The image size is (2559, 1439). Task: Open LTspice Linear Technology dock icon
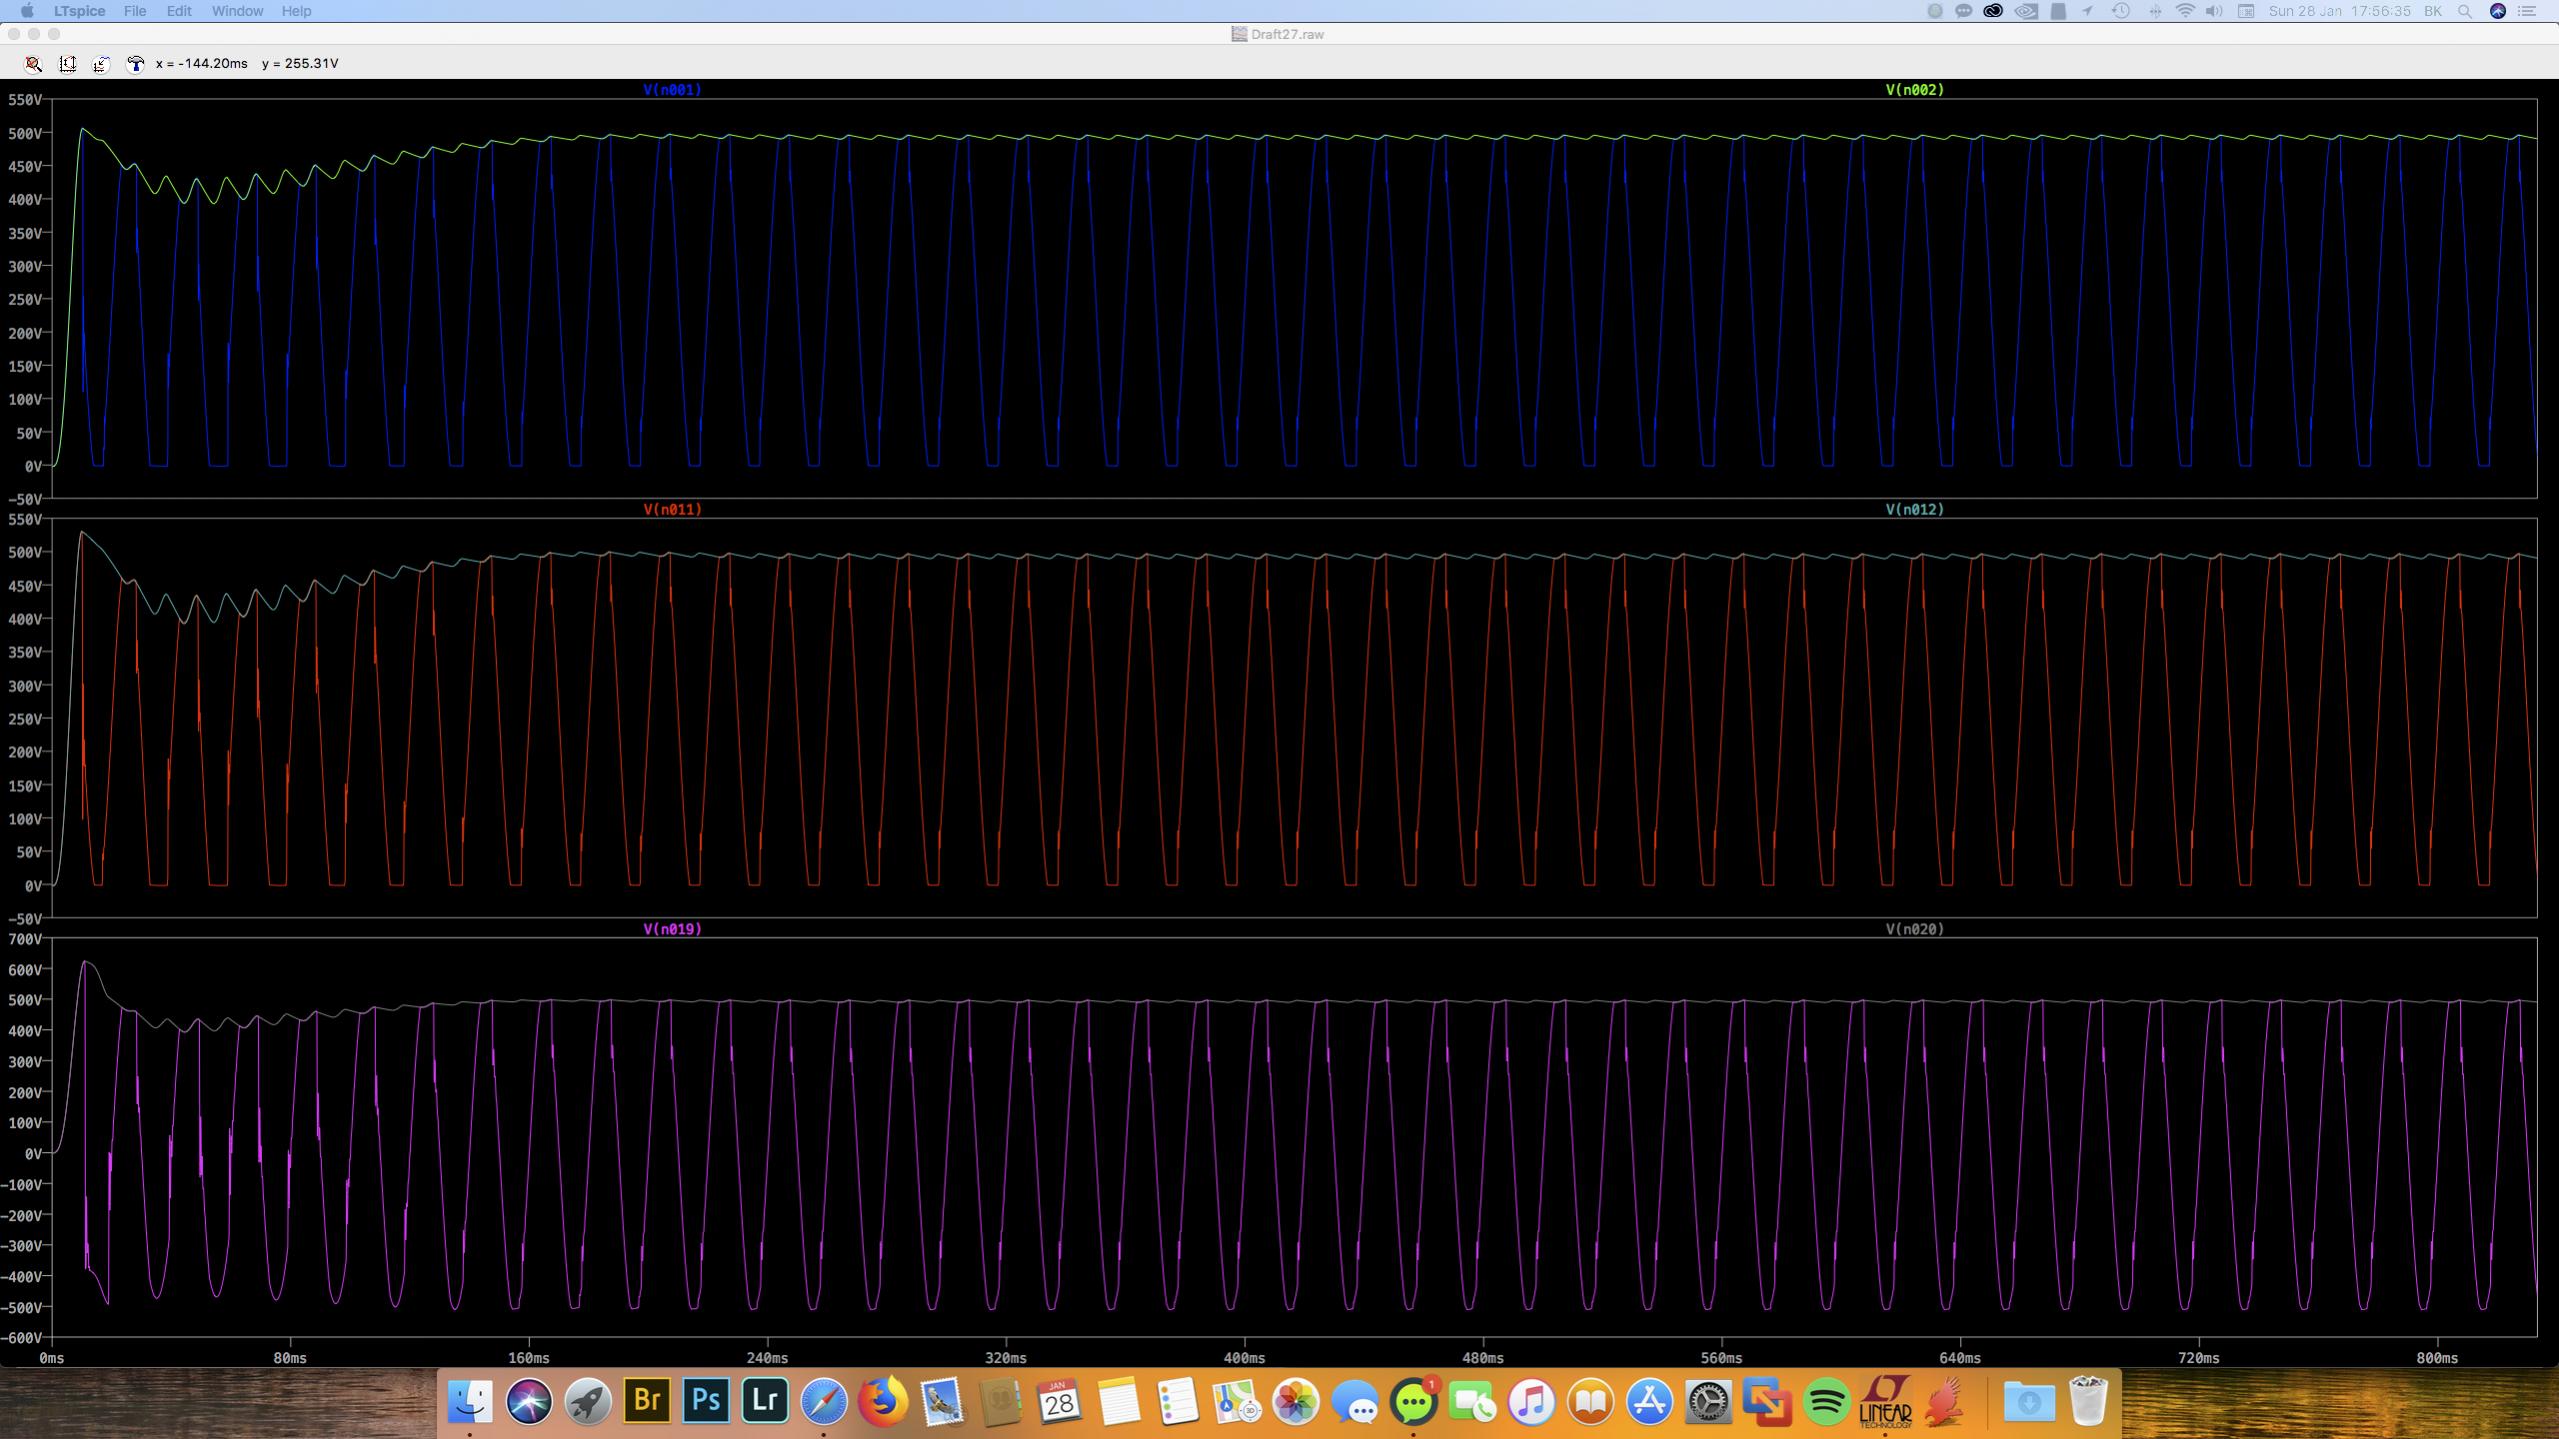[1886, 1401]
